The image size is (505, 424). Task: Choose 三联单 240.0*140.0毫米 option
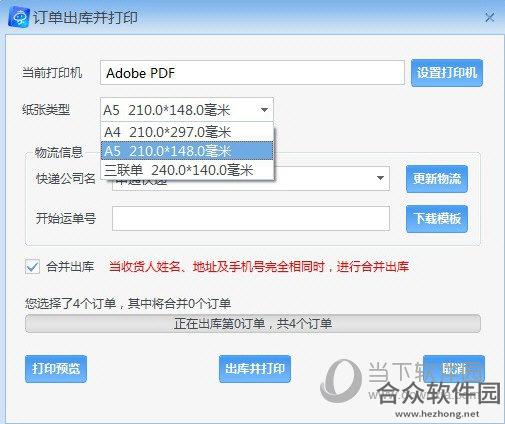coord(187,170)
